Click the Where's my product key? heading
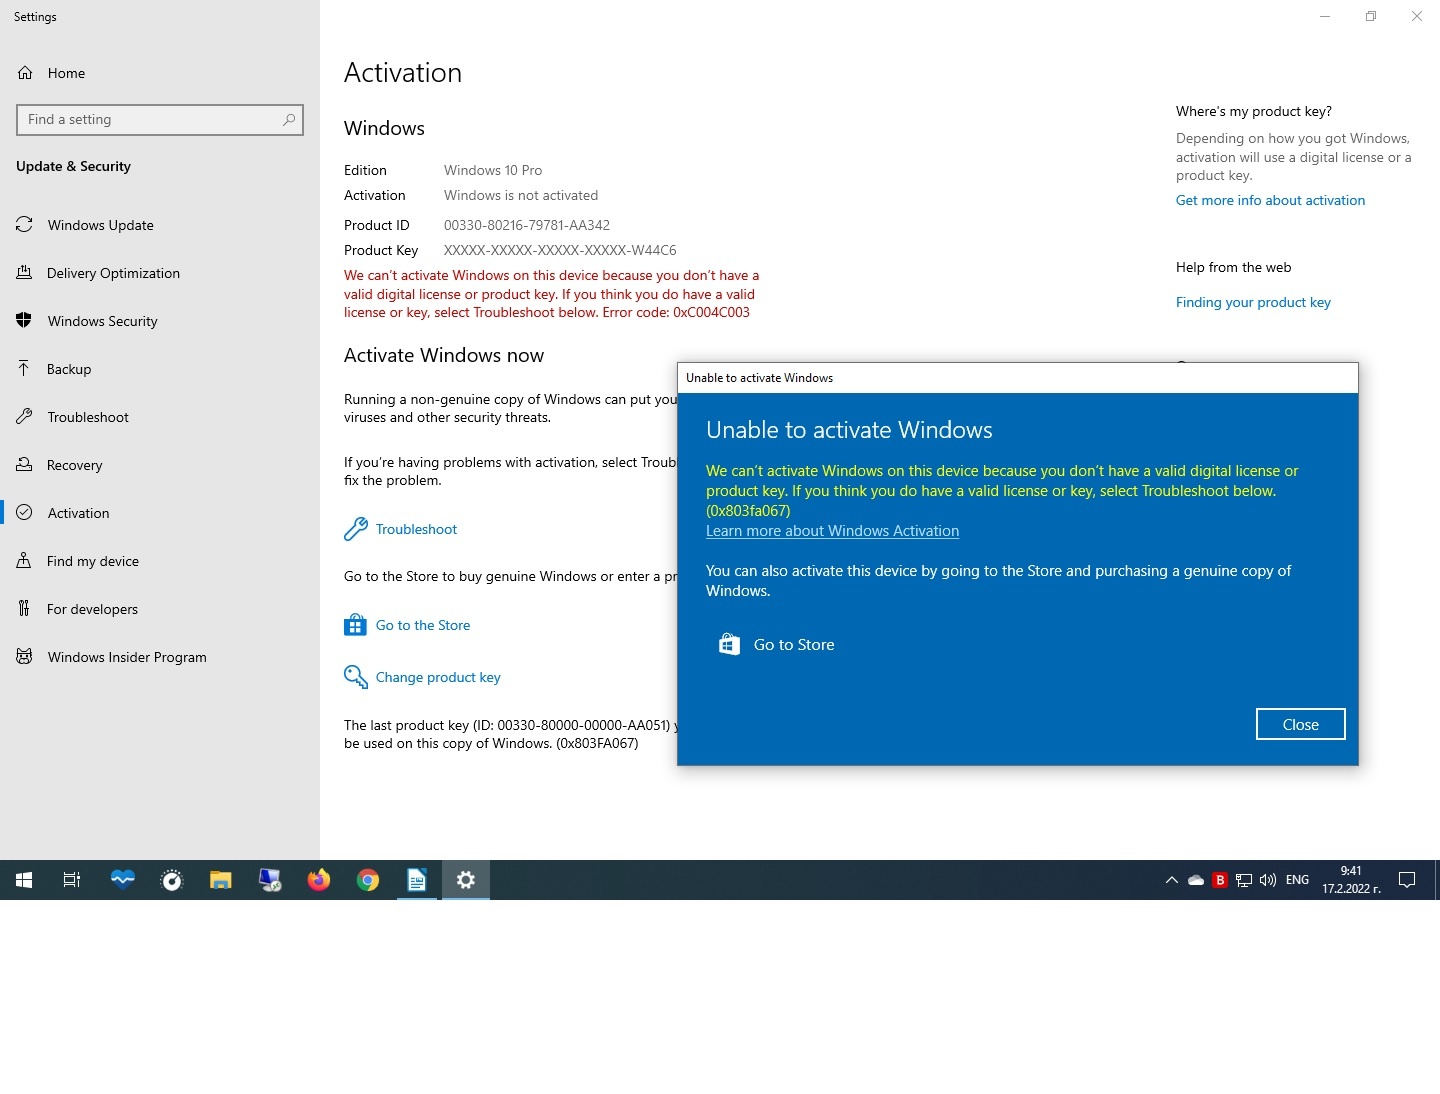This screenshot has width=1440, height=1094. point(1254,111)
